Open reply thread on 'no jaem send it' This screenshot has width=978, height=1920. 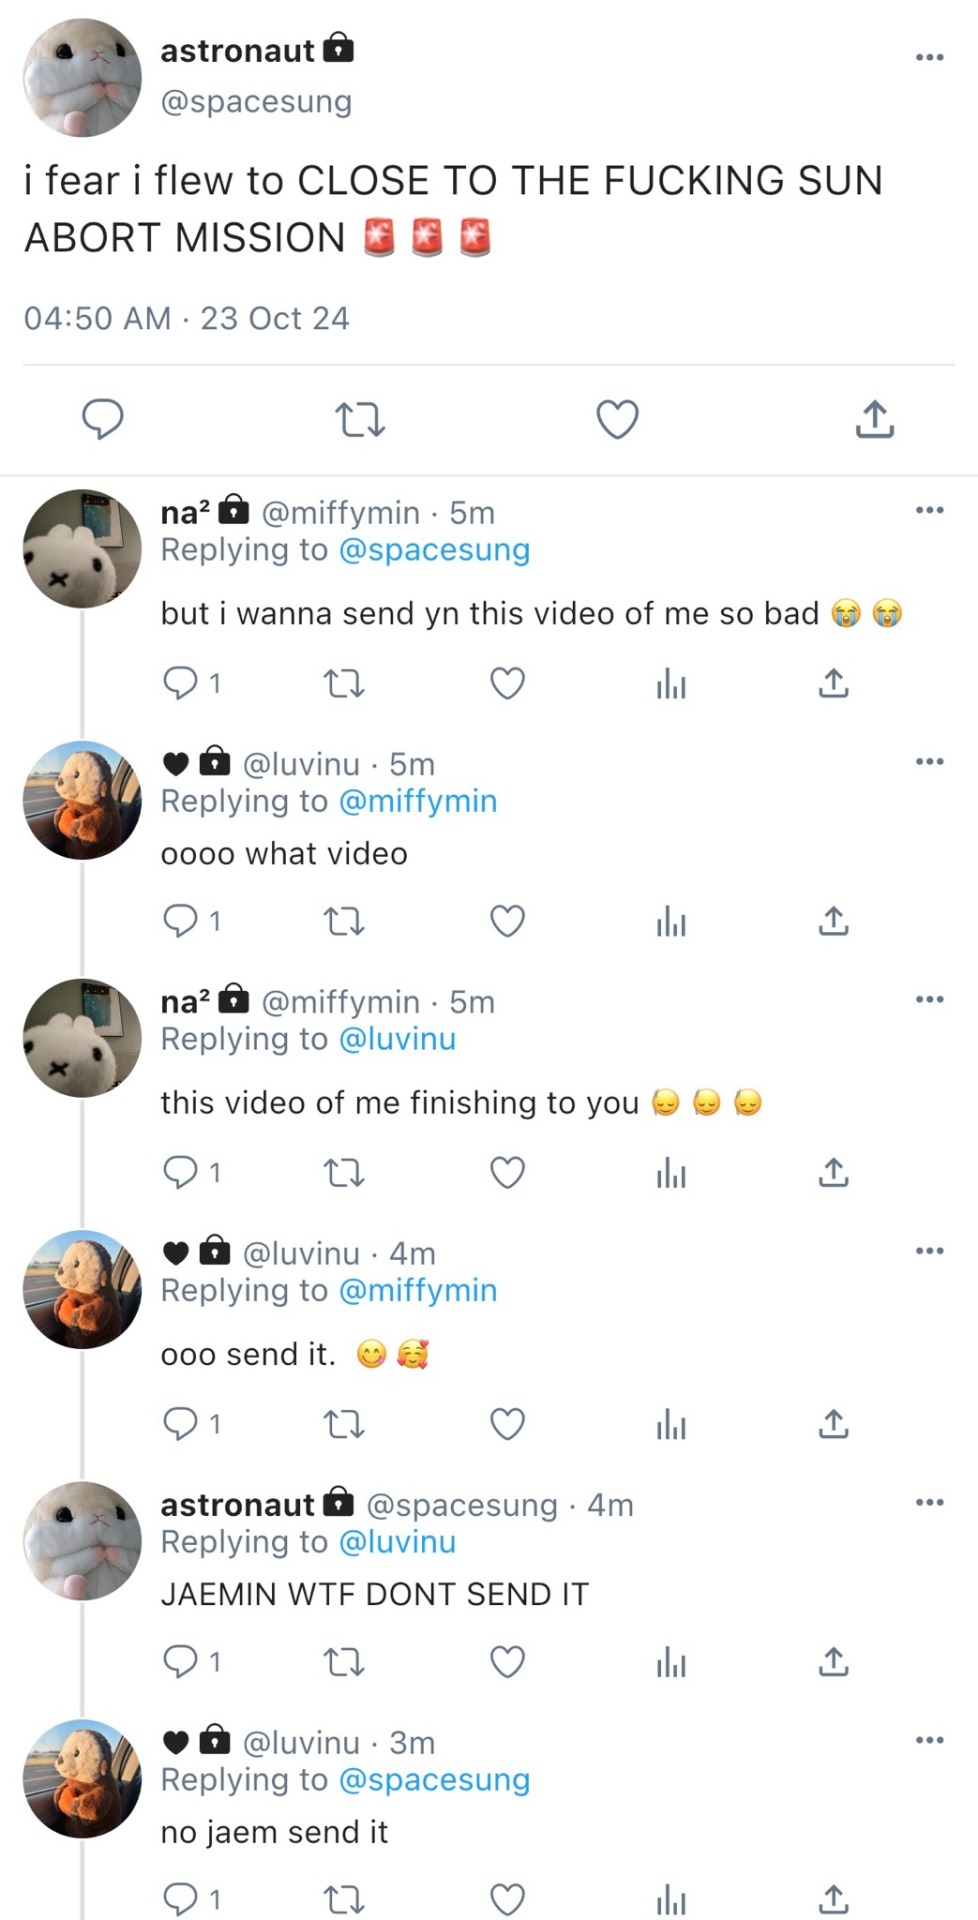181,1898
